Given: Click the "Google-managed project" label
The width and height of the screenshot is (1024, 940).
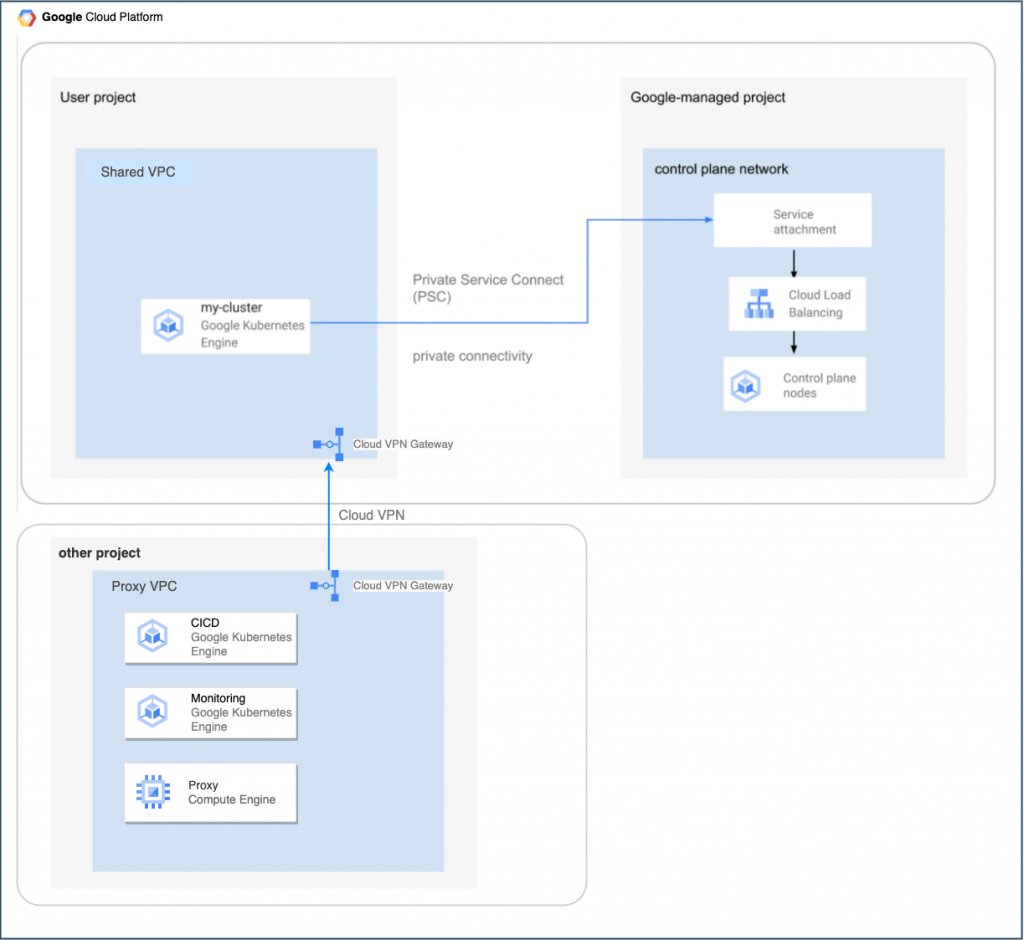Looking at the screenshot, I should pos(707,97).
